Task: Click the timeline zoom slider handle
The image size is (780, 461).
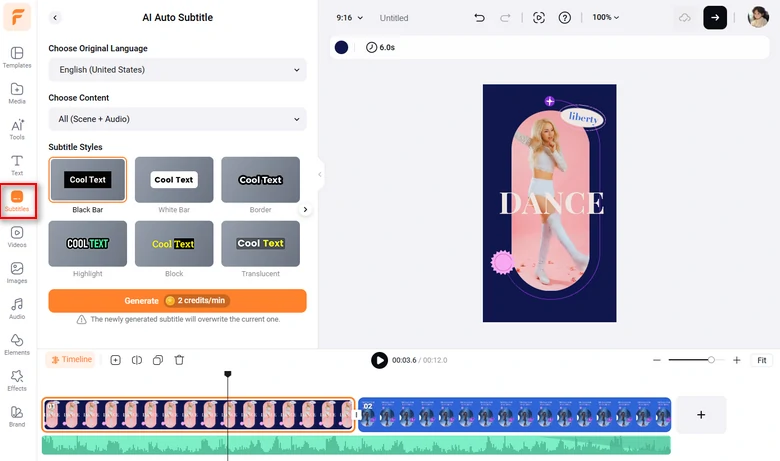Action: (x=711, y=360)
